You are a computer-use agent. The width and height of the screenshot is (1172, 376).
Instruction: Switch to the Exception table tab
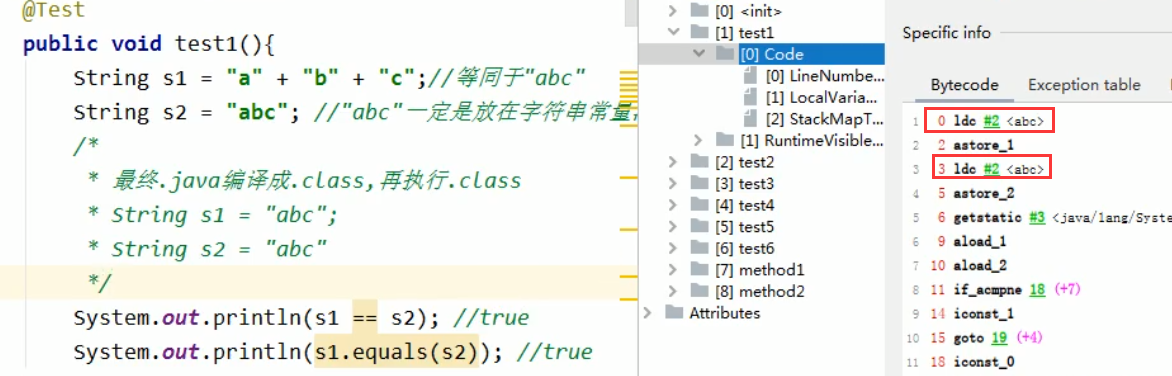point(1084,85)
